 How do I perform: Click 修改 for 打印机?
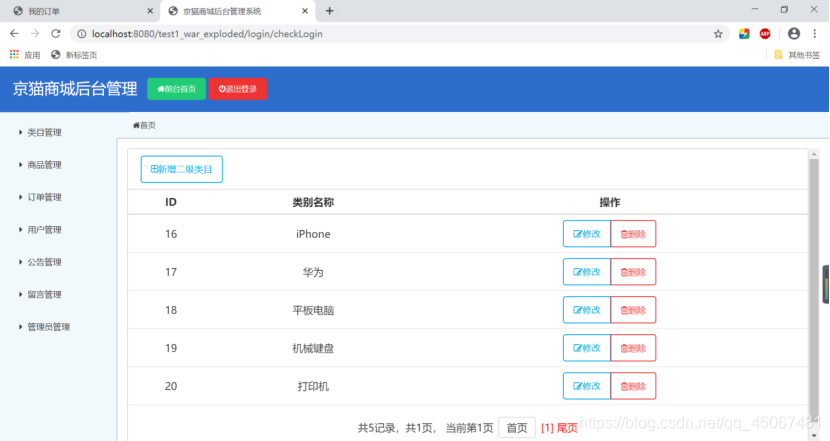point(587,386)
